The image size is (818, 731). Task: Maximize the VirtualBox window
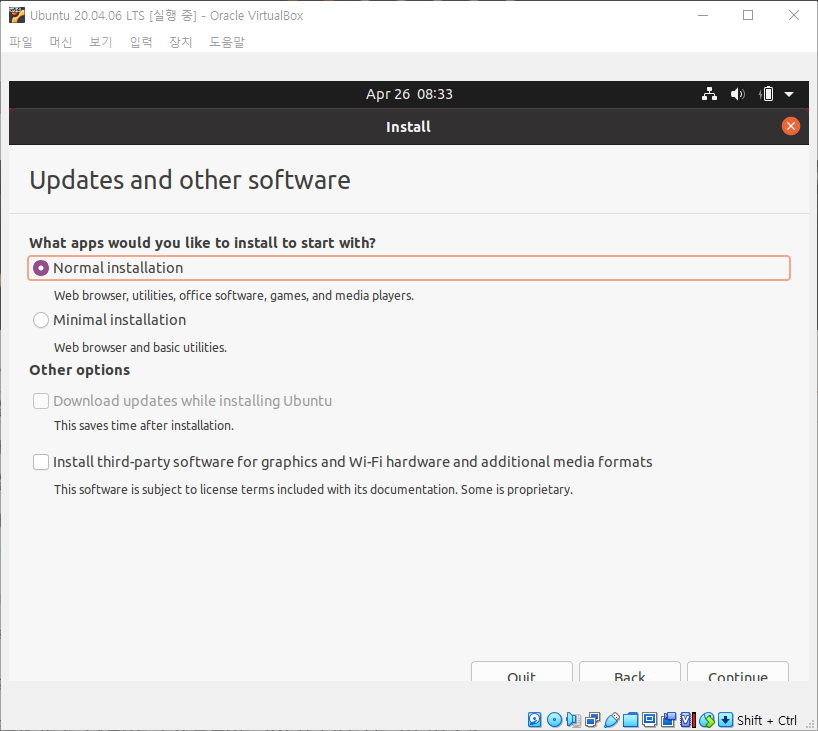pyautogui.click(x=748, y=16)
